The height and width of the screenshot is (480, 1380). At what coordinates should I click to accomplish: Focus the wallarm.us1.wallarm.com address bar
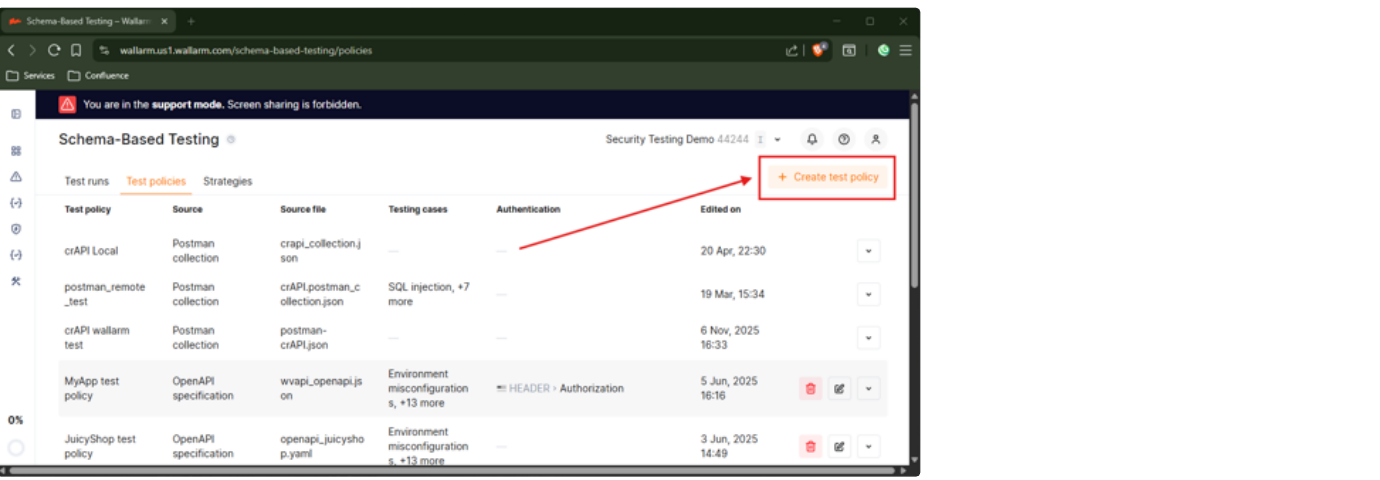[x=440, y=50]
